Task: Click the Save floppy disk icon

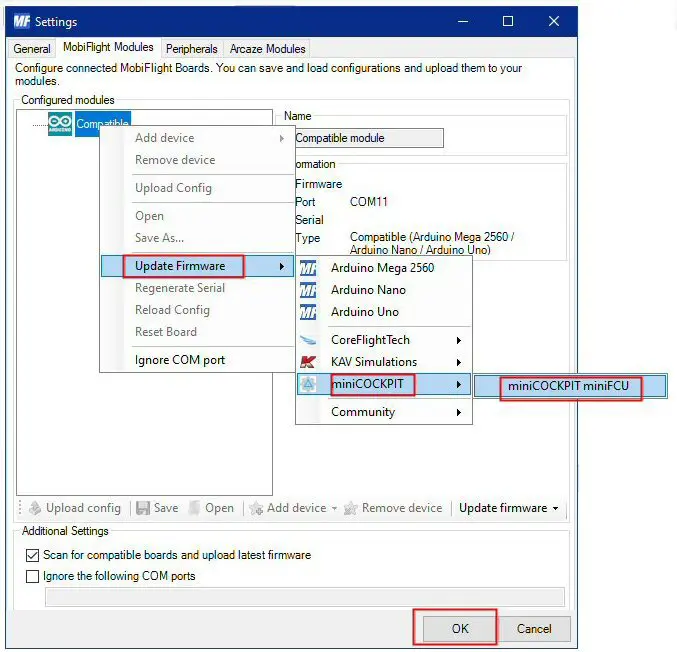Action: coord(142,508)
